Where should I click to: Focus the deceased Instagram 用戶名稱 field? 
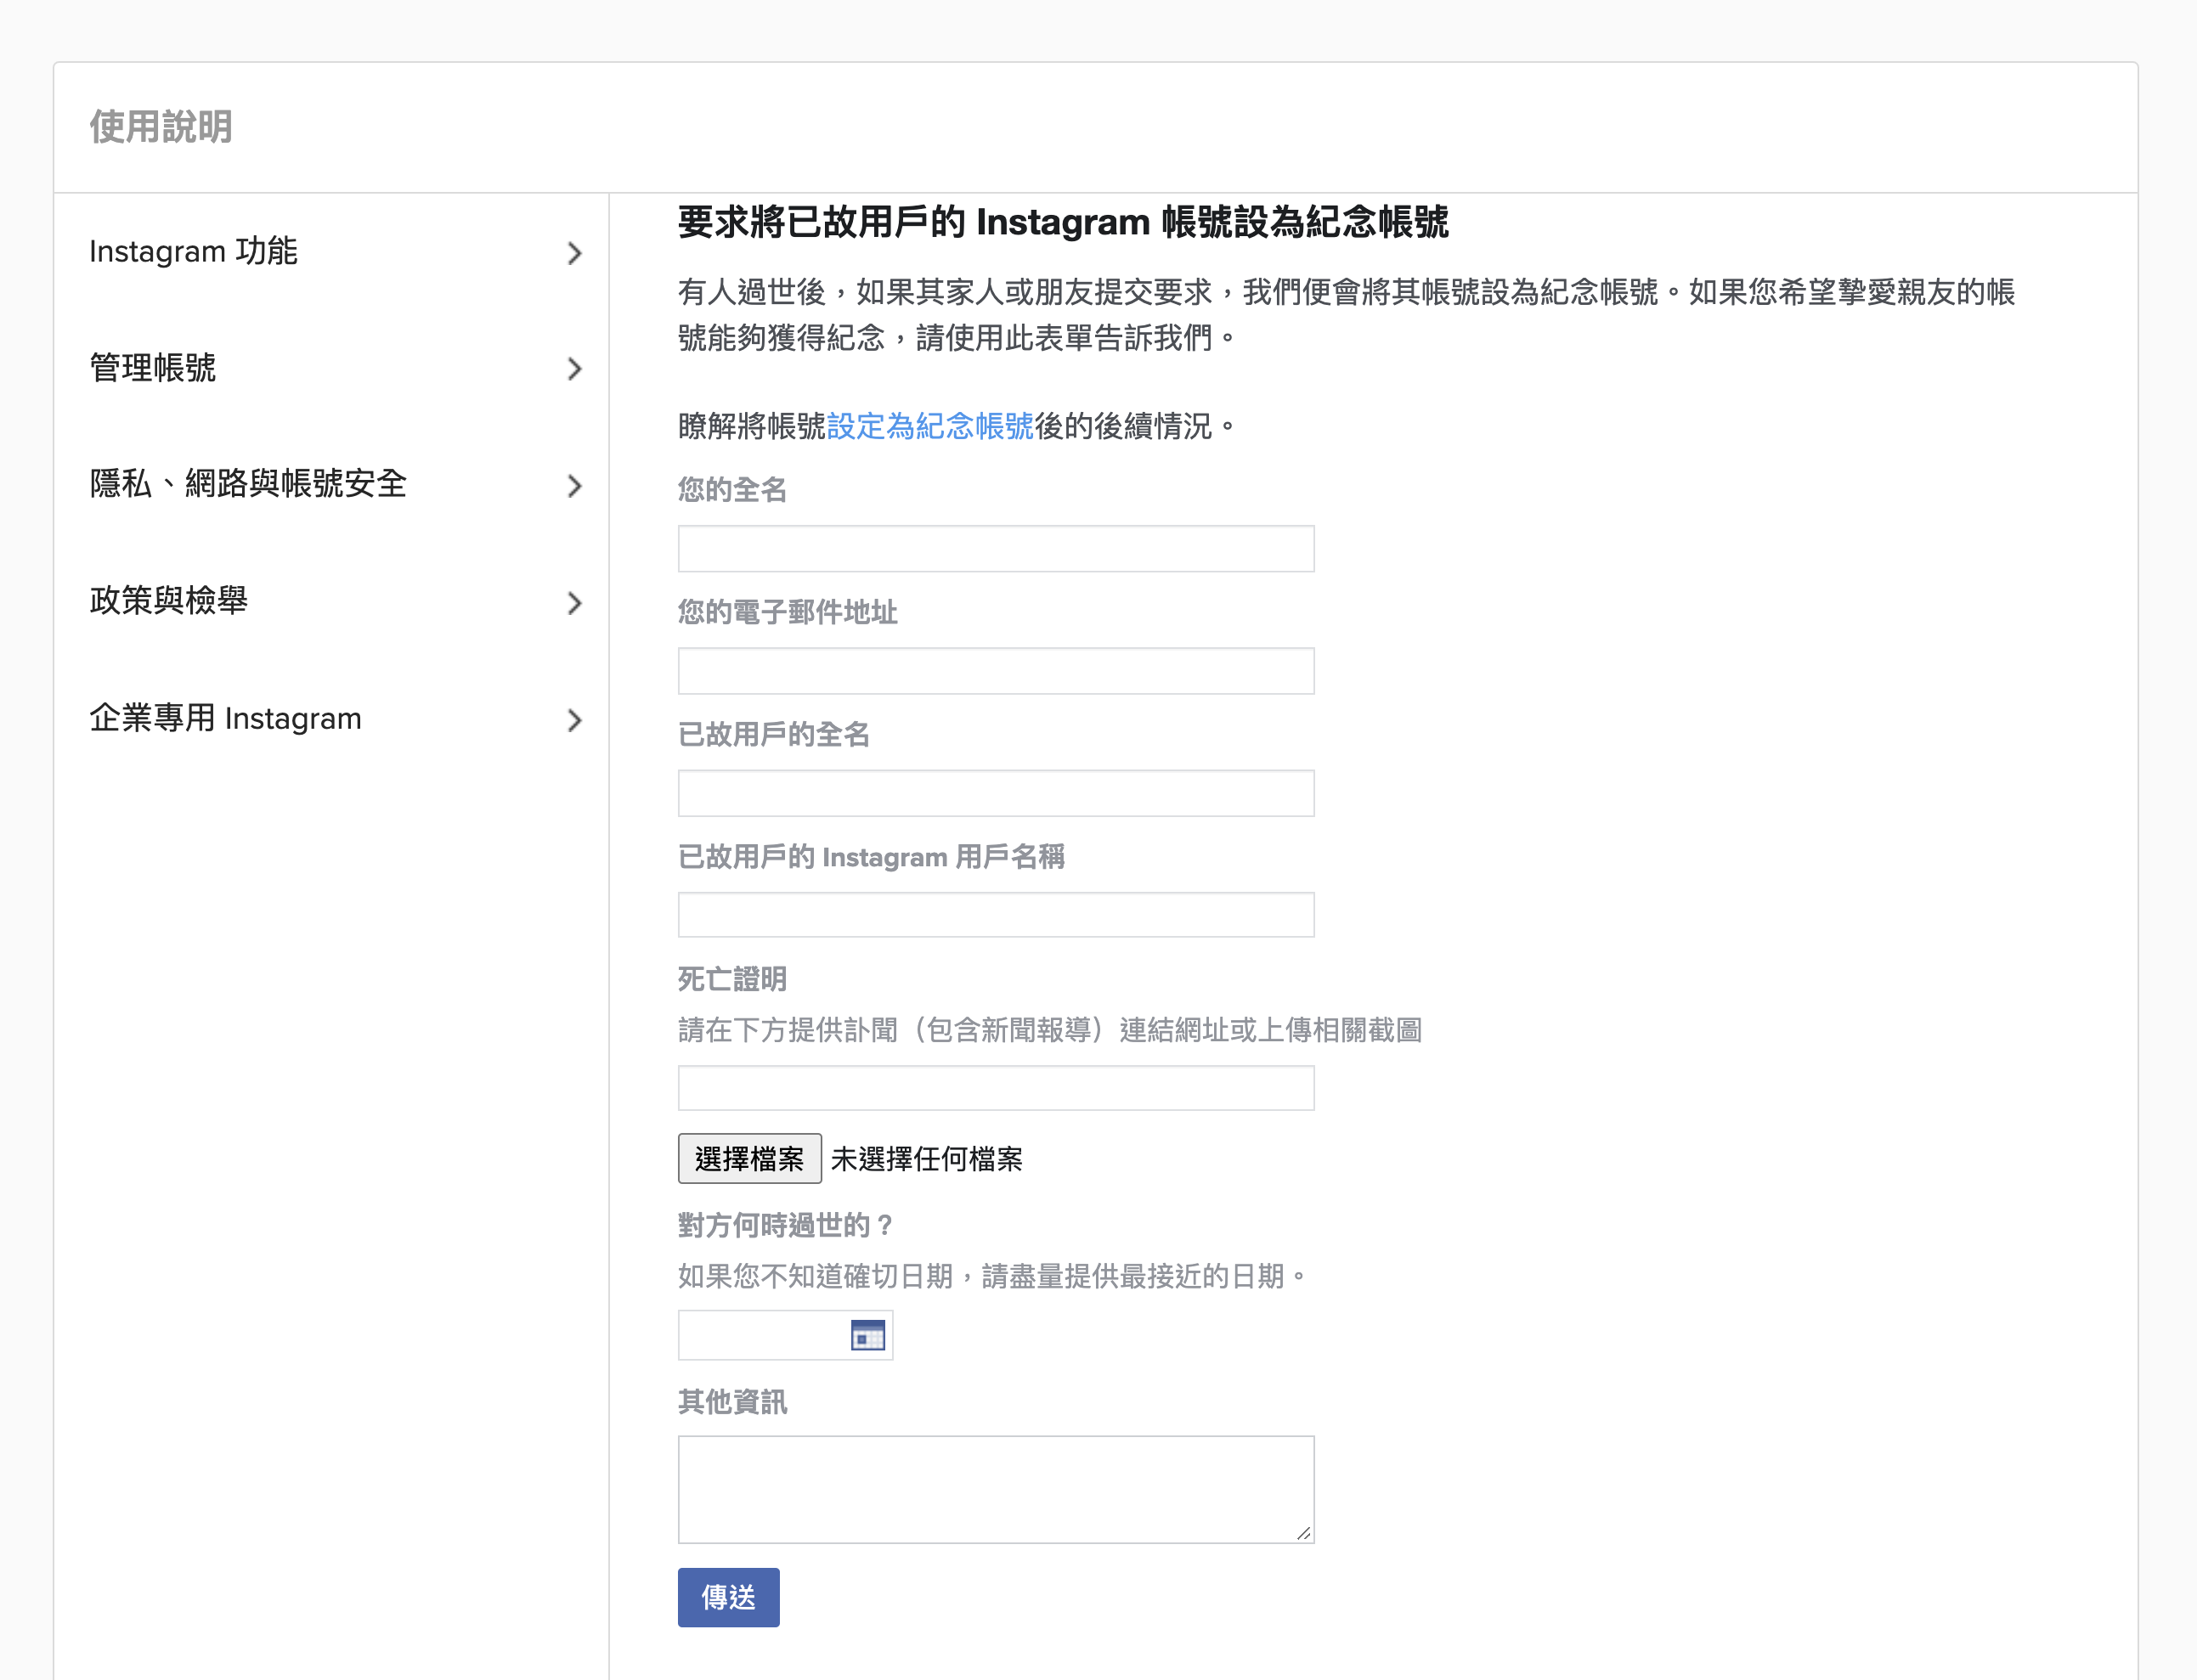[x=995, y=915]
